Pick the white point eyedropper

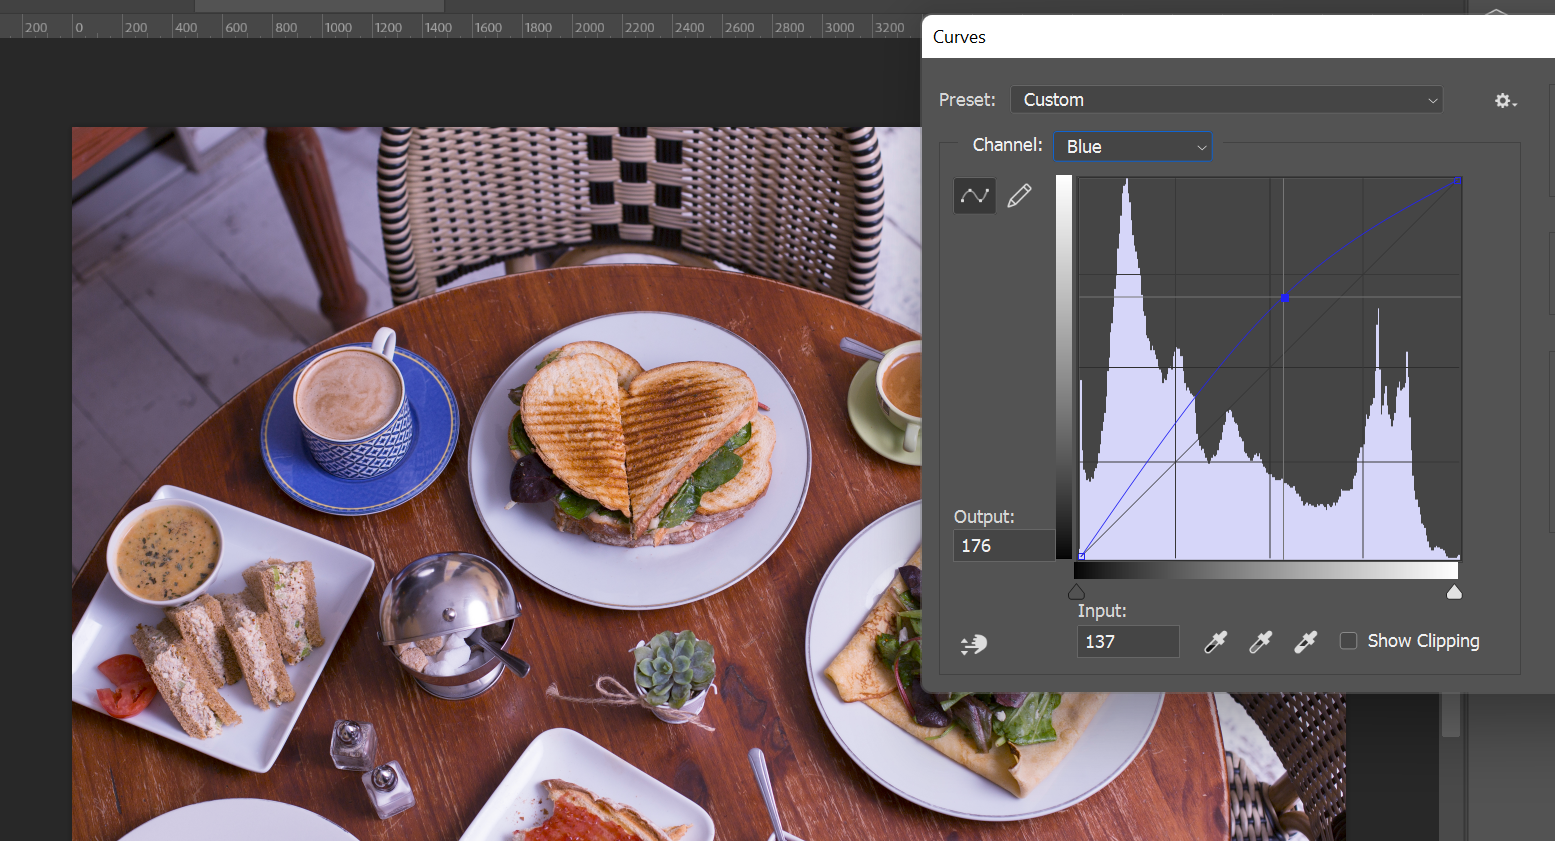coord(1305,642)
